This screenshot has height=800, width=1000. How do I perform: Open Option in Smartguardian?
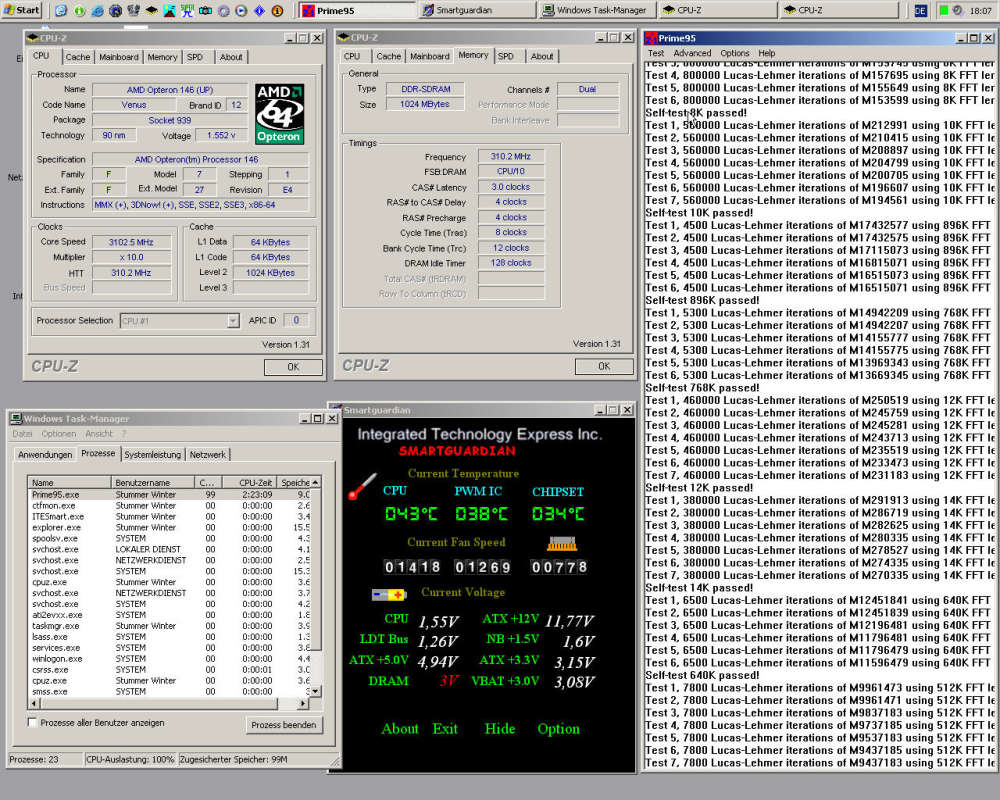[559, 729]
